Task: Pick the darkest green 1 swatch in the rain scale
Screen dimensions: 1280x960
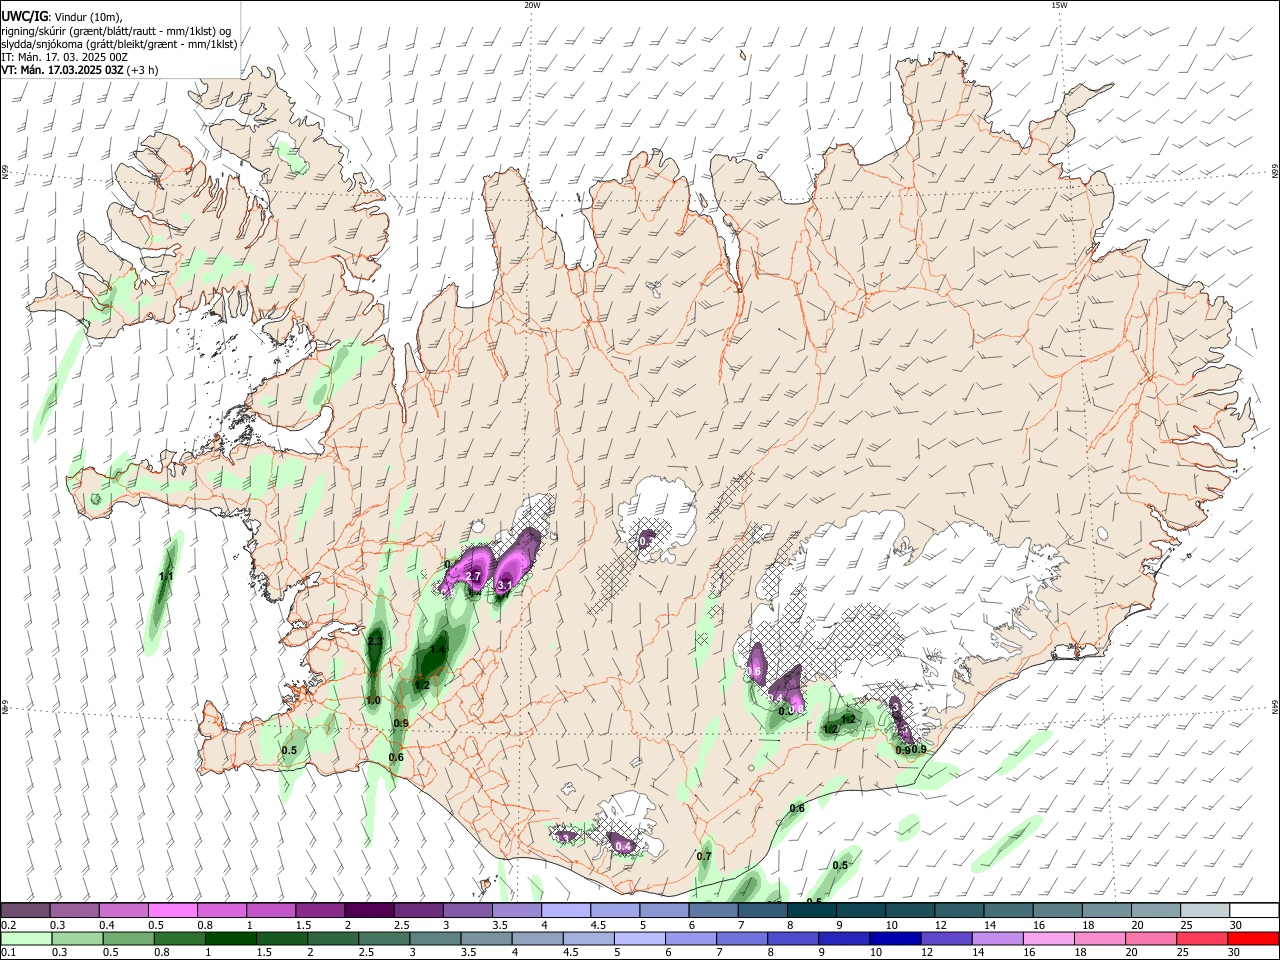Action: click(231, 938)
